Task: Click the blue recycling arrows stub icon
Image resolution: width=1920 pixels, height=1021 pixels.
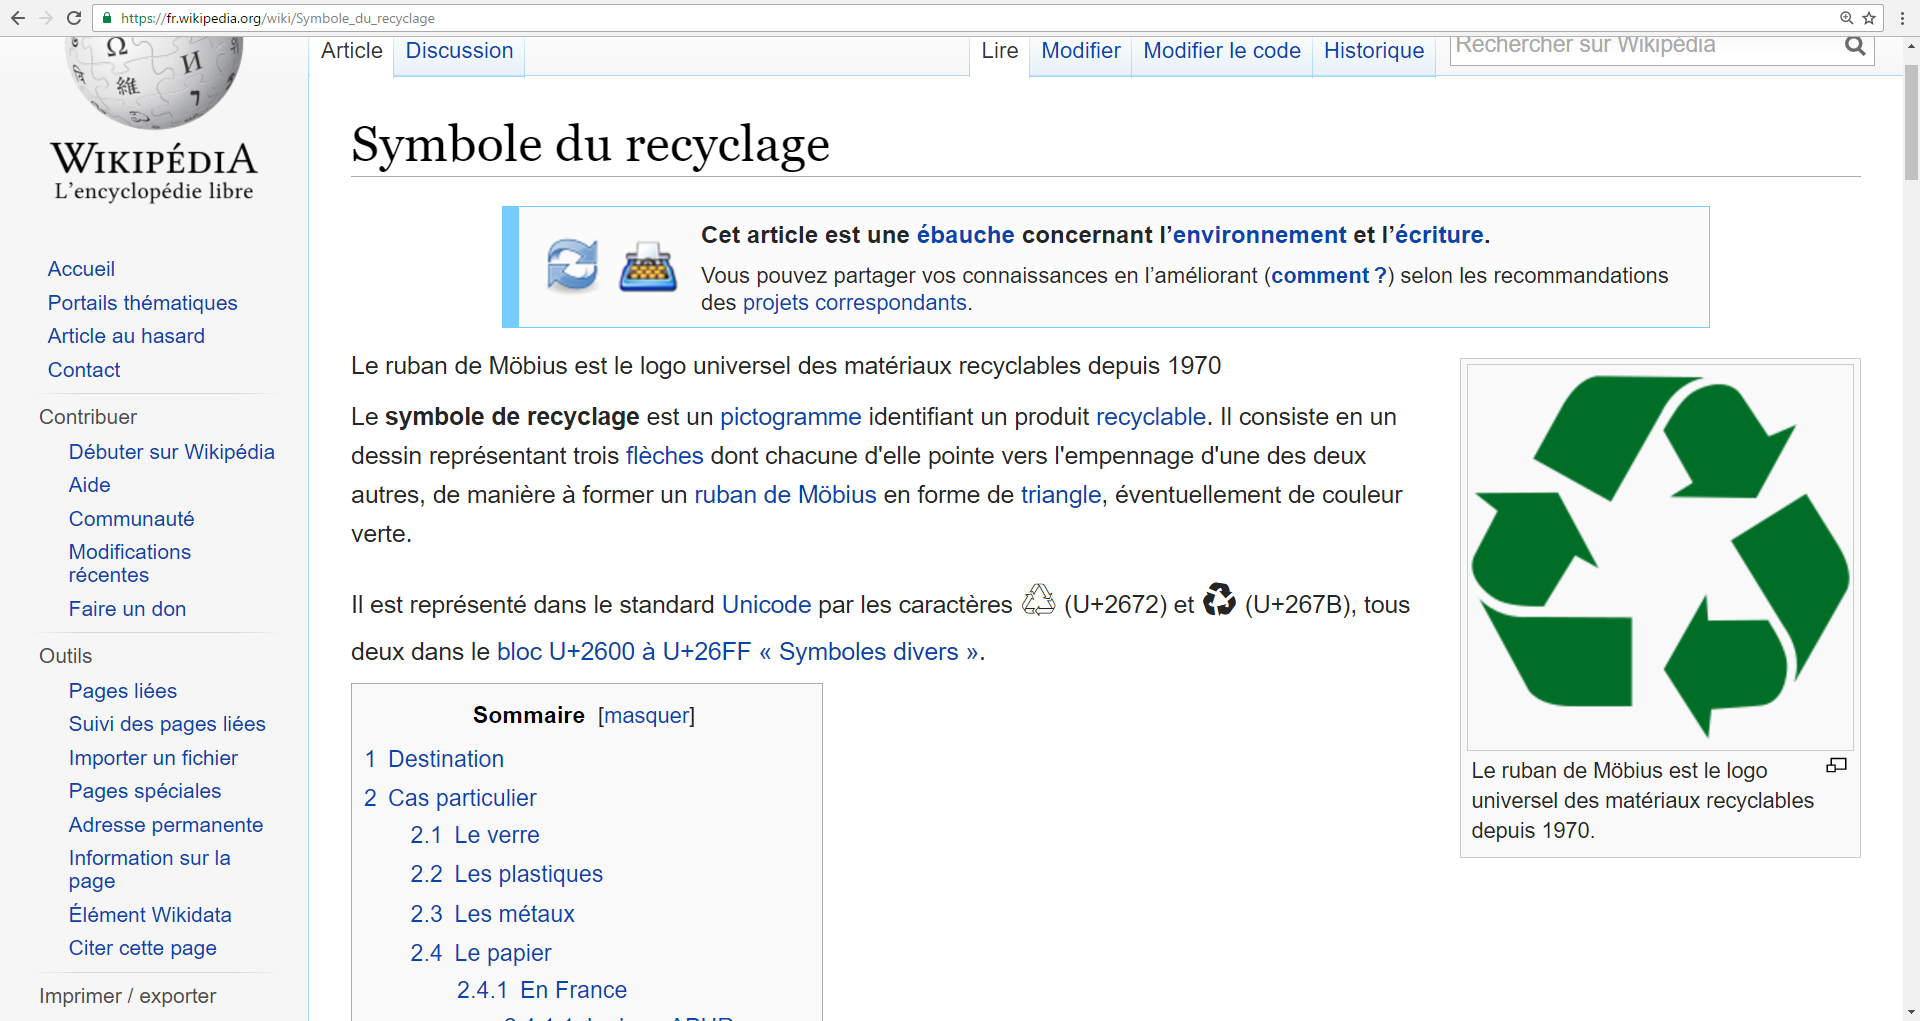Action: click(572, 266)
